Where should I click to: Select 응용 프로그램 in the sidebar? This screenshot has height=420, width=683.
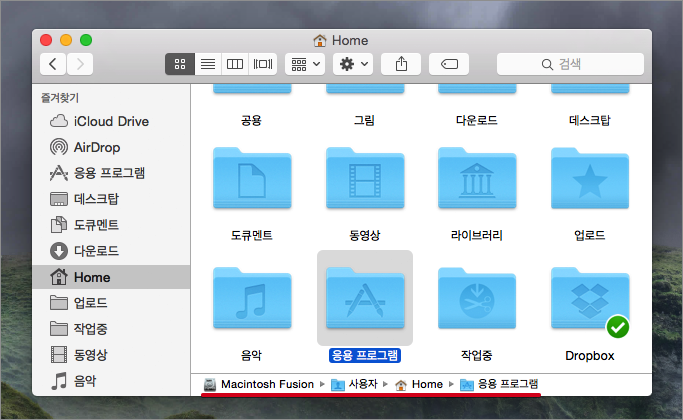click(111, 173)
